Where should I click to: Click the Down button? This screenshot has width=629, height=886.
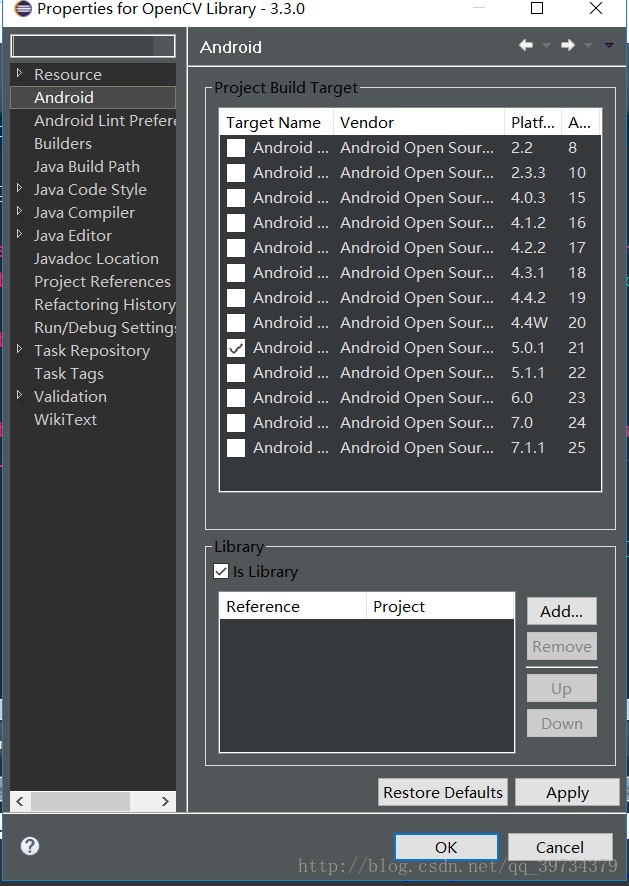562,723
